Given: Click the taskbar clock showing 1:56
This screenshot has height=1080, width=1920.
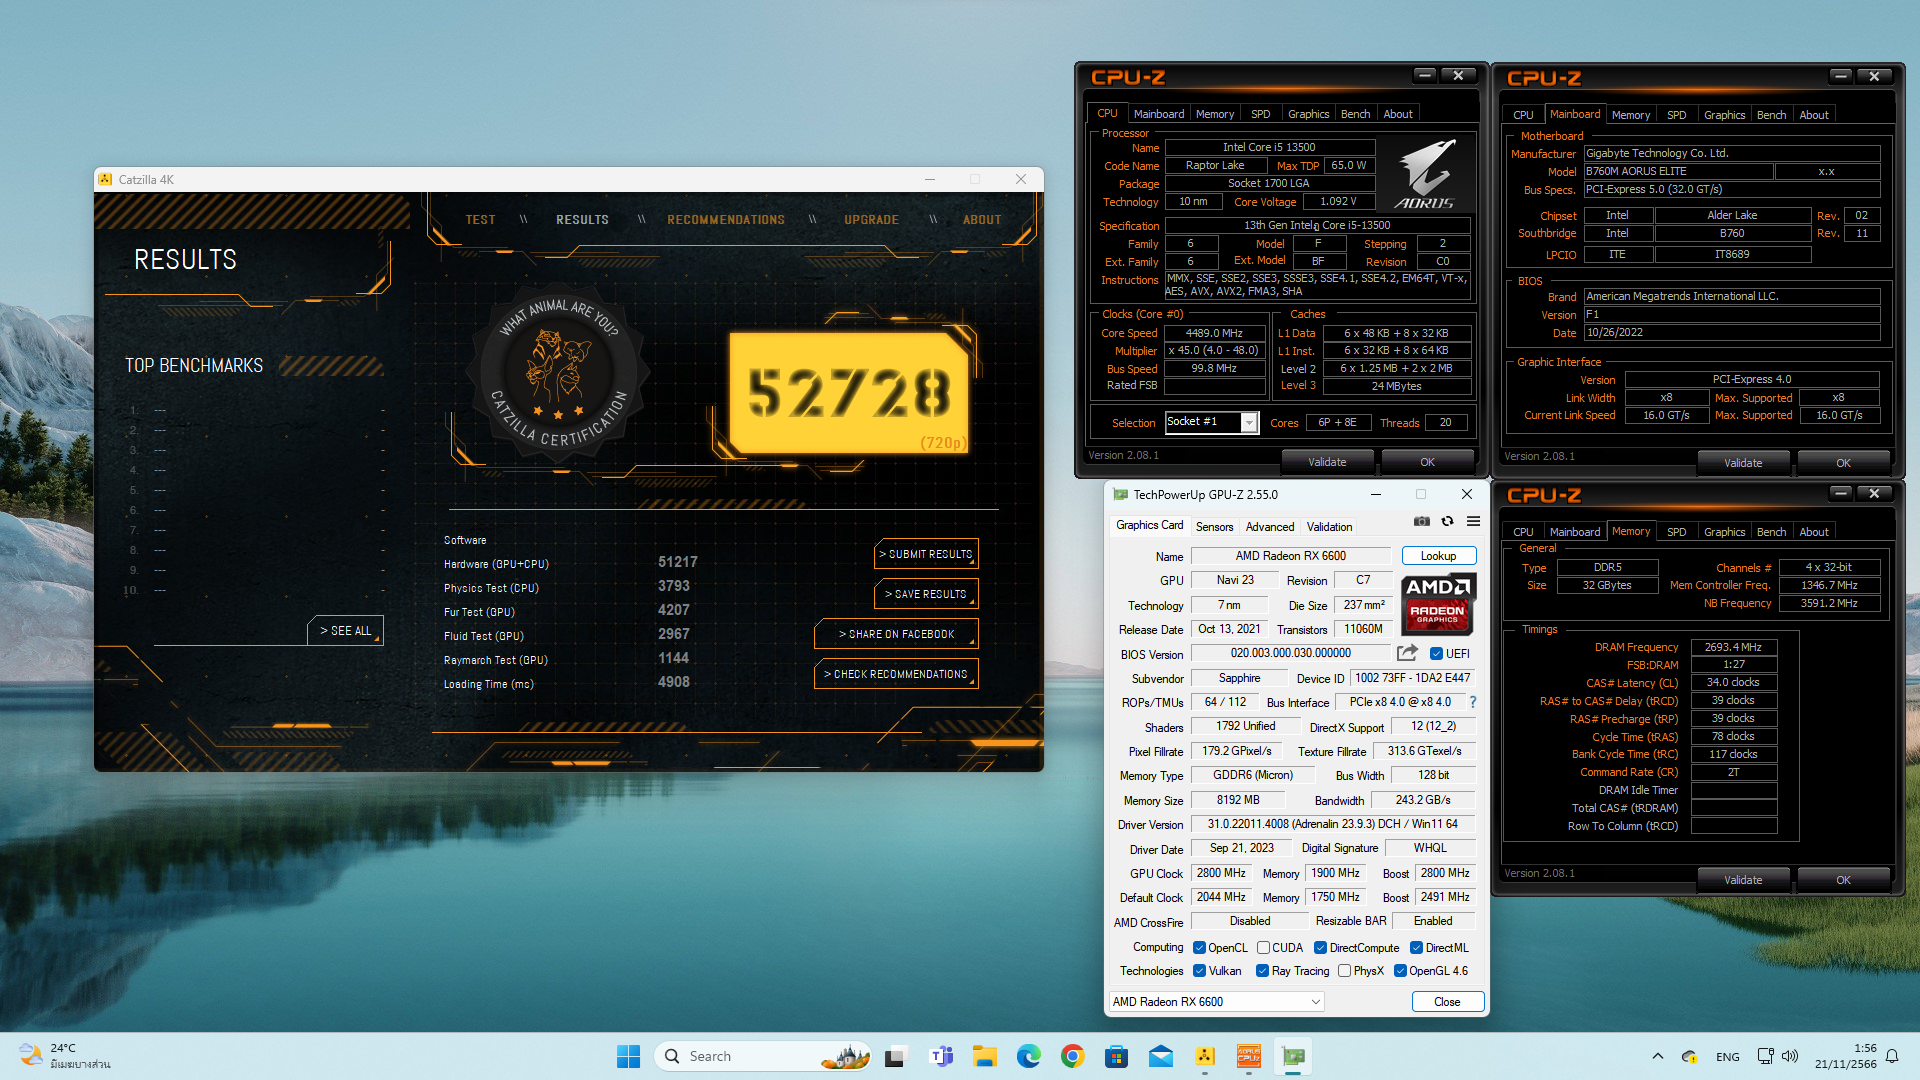Looking at the screenshot, I should (x=1847, y=1056).
